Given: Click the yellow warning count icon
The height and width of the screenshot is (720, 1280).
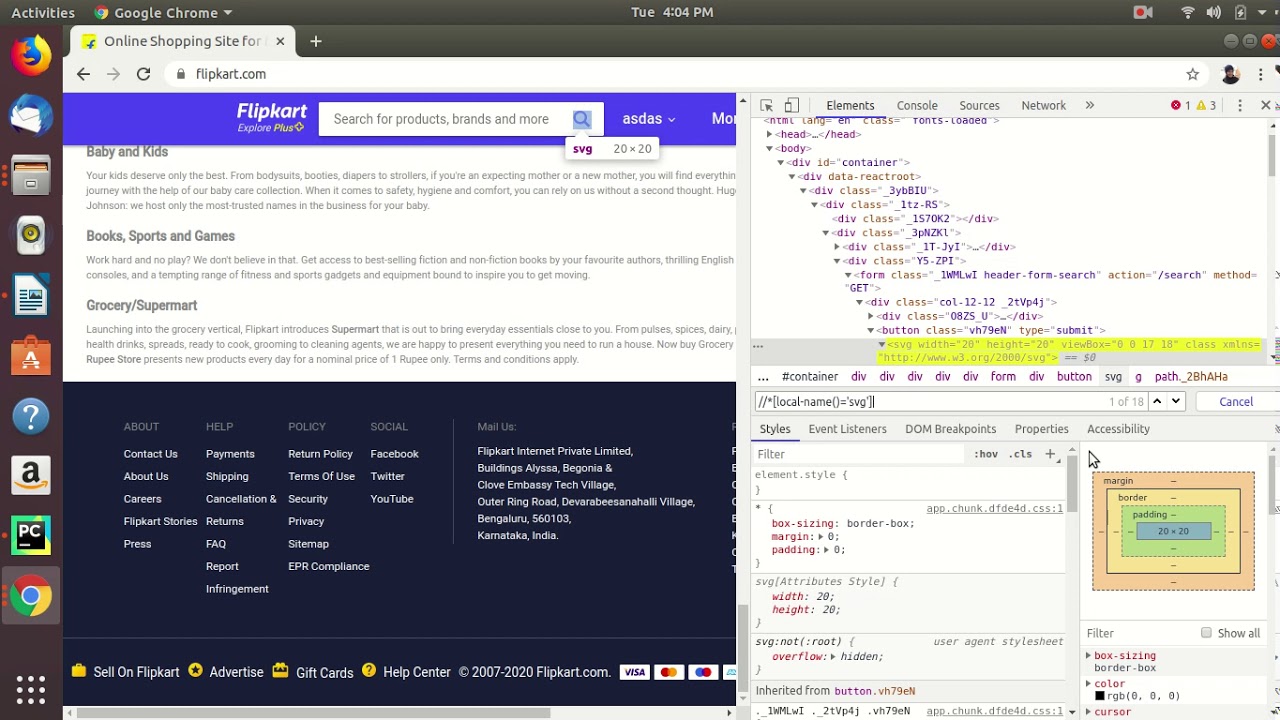Looking at the screenshot, I should click(1201, 105).
